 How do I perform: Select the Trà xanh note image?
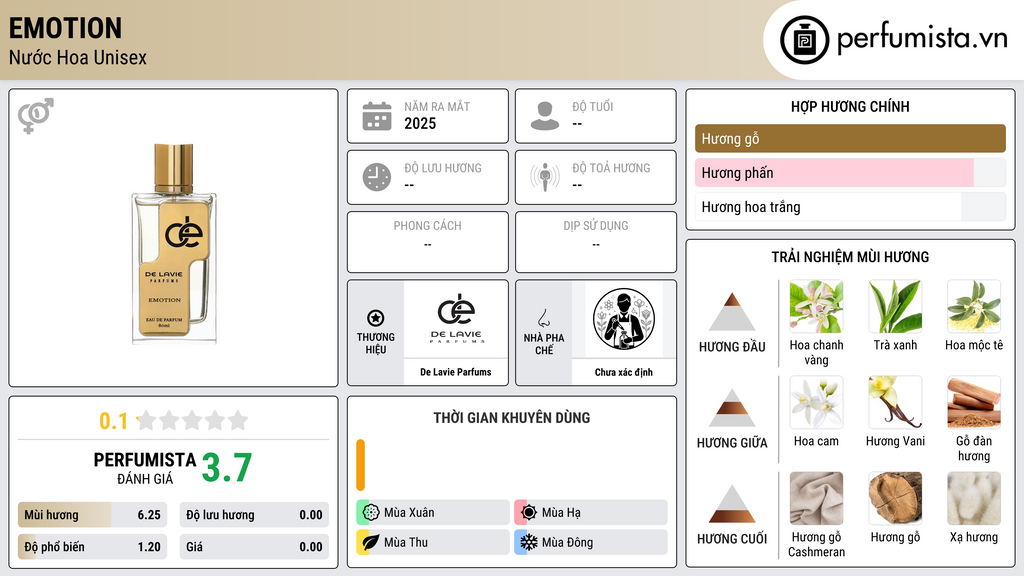895,307
